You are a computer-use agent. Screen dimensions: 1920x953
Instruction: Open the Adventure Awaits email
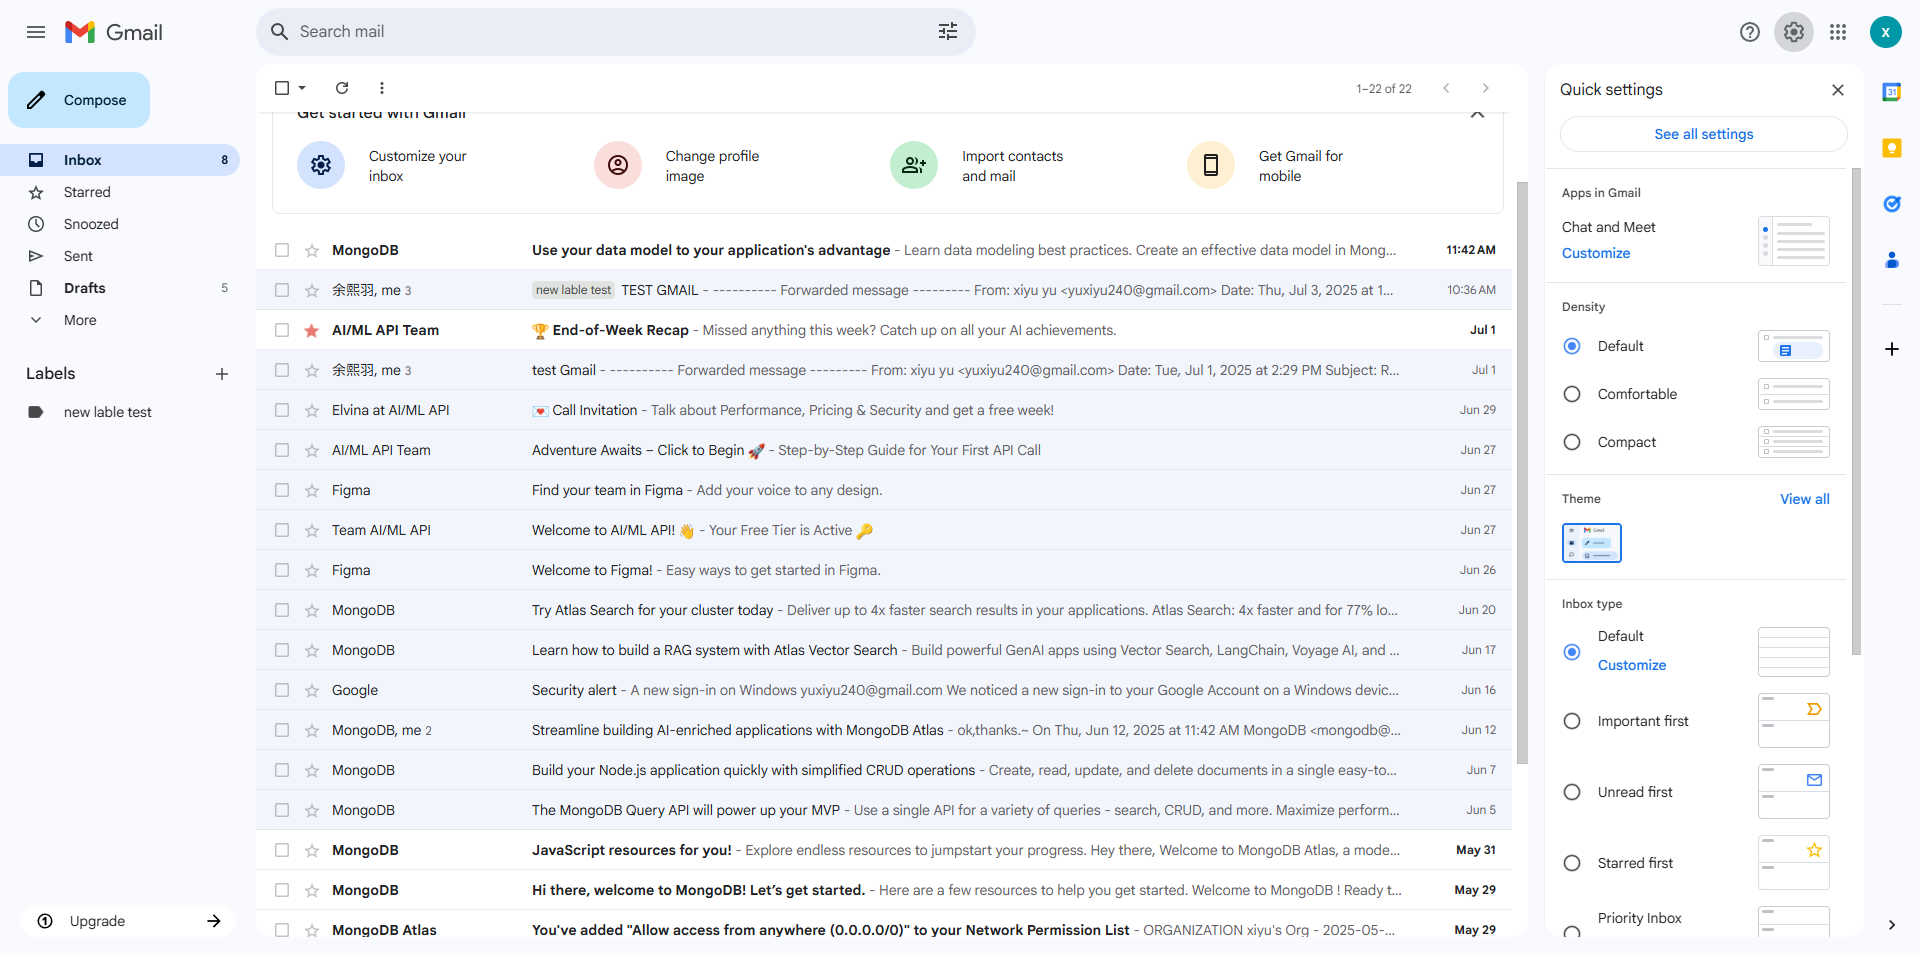884,450
